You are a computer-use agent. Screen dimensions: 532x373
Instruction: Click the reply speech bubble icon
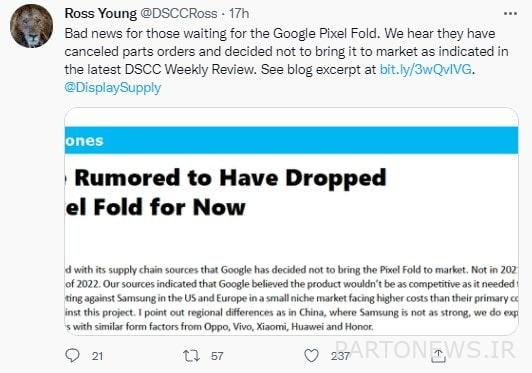point(72,355)
